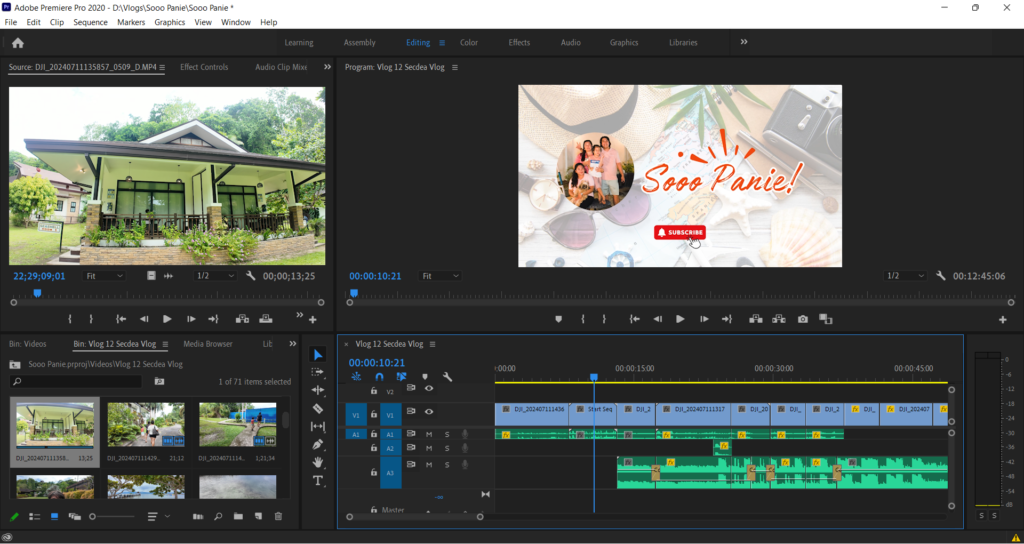Screen dimensions: 1024x544
Task: Click New Bin folder icon in Project panel
Action: coord(238,517)
